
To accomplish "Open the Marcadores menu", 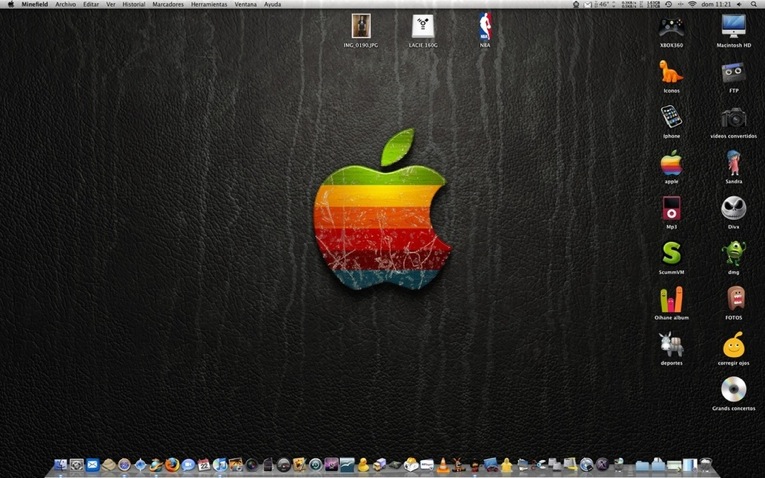I will 167,5.
